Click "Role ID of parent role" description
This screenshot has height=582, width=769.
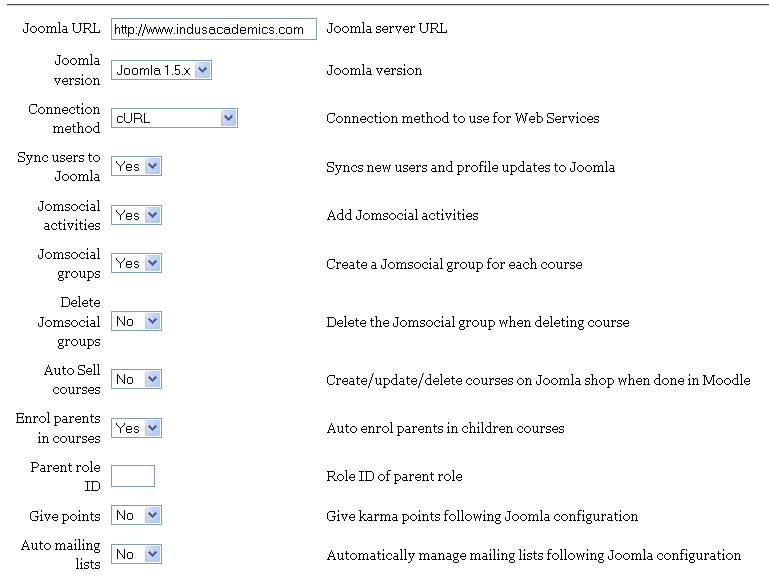pos(394,476)
